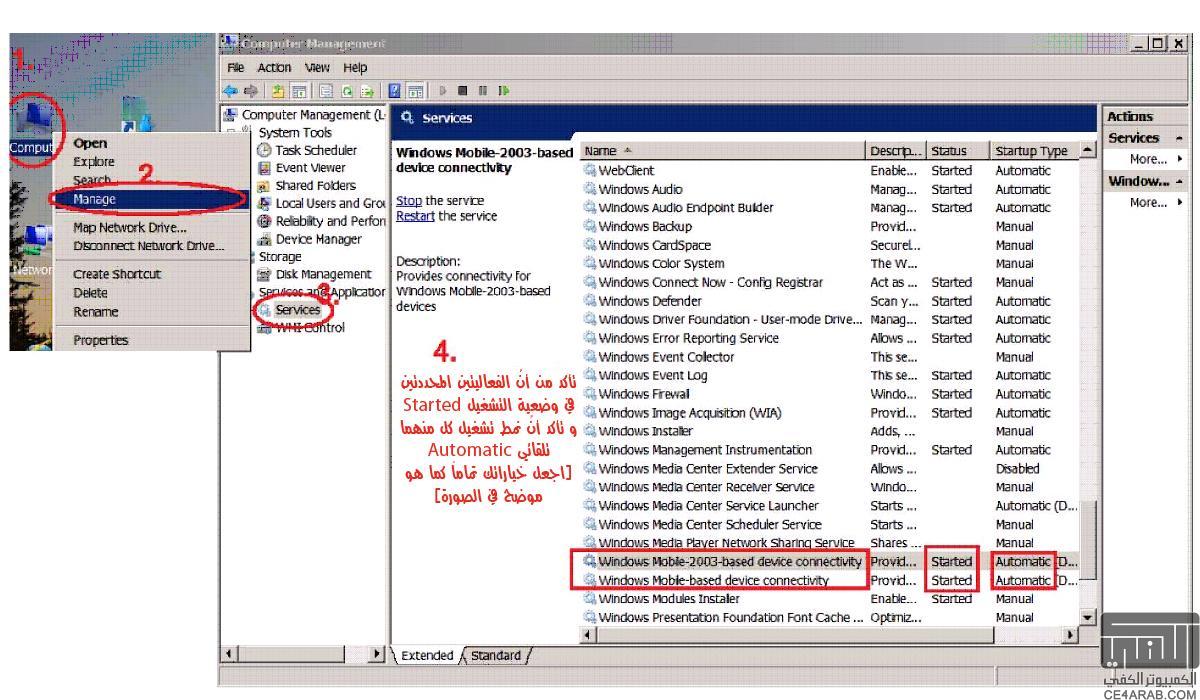The height and width of the screenshot is (700, 1200).
Task: Select Device Manager in the tree
Action: pos(310,239)
